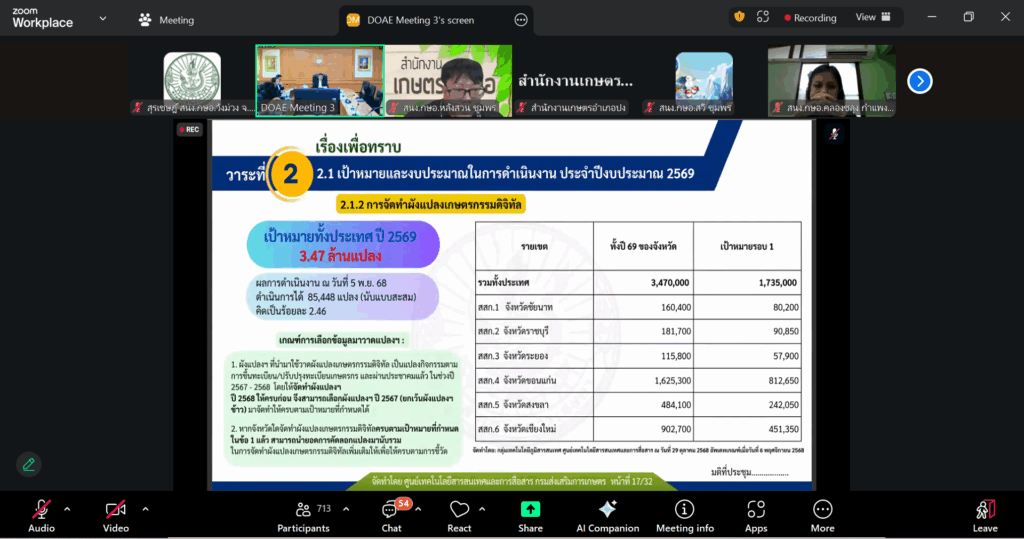The width and height of the screenshot is (1024, 539).
Task: Switch to the Meeting tab
Action: point(166,20)
